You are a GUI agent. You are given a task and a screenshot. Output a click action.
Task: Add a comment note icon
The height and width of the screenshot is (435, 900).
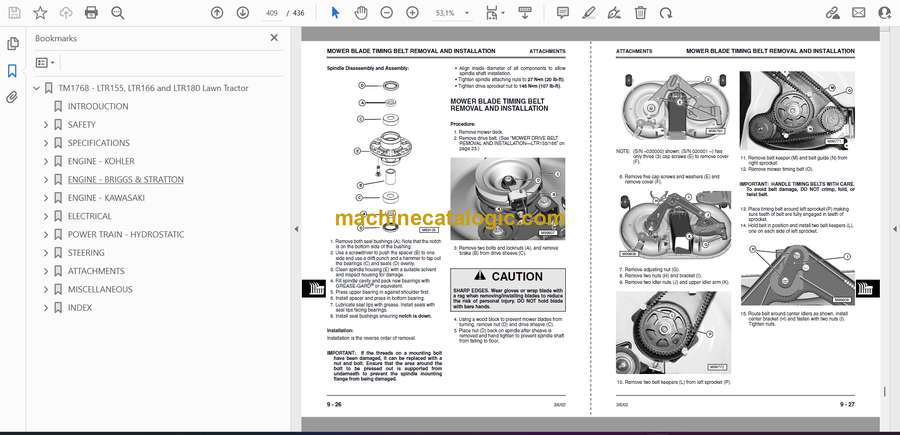point(563,13)
